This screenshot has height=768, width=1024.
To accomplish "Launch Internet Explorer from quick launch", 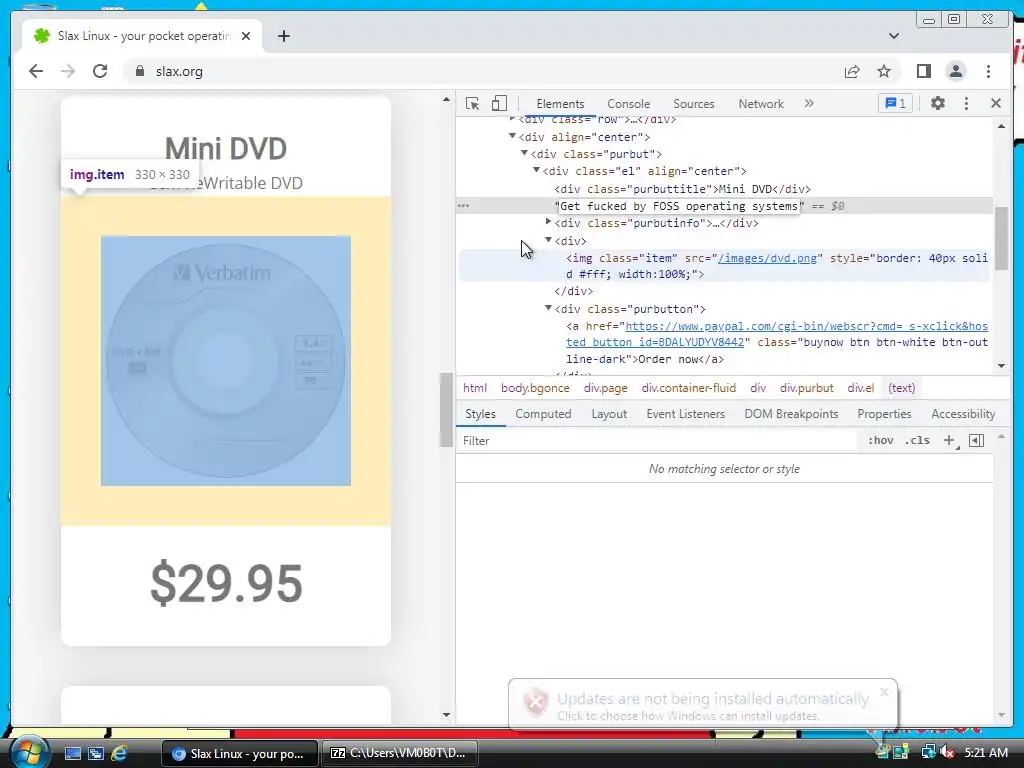I will click(119, 753).
